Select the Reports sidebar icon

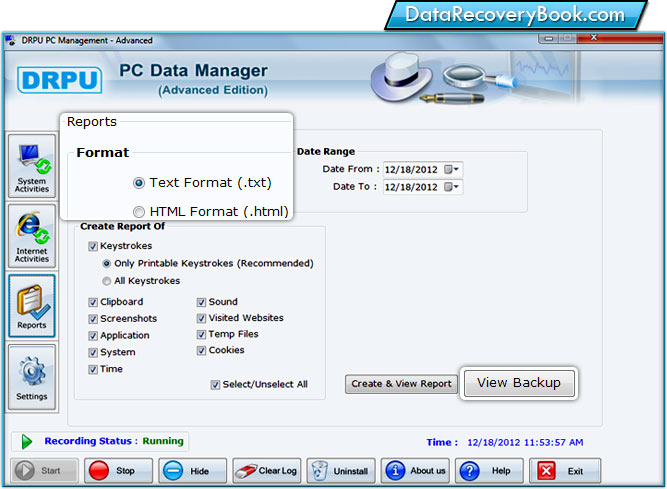pos(32,306)
